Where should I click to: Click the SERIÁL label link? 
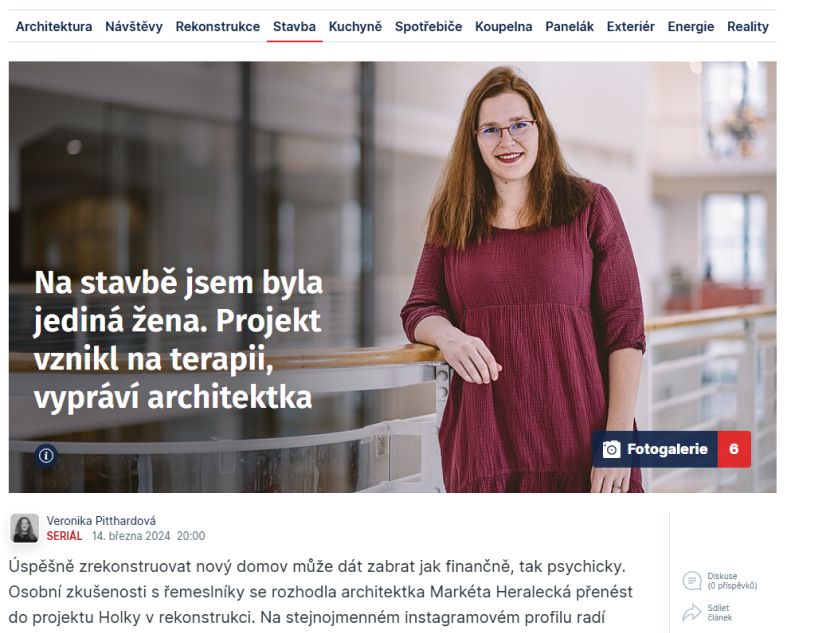tap(64, 536)
